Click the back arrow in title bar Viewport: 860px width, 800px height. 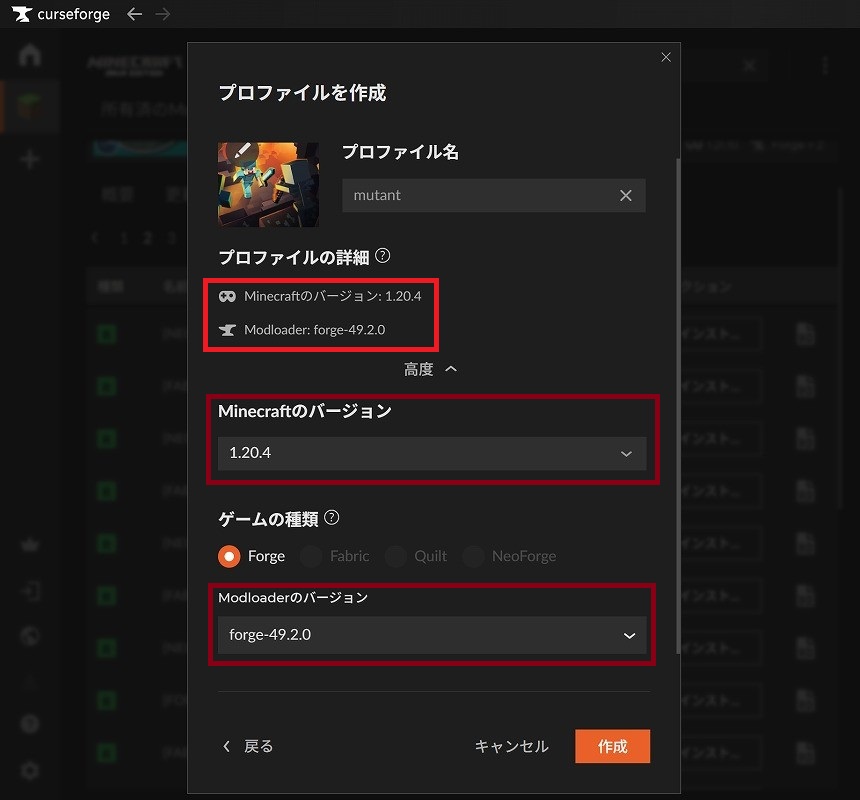135,14
